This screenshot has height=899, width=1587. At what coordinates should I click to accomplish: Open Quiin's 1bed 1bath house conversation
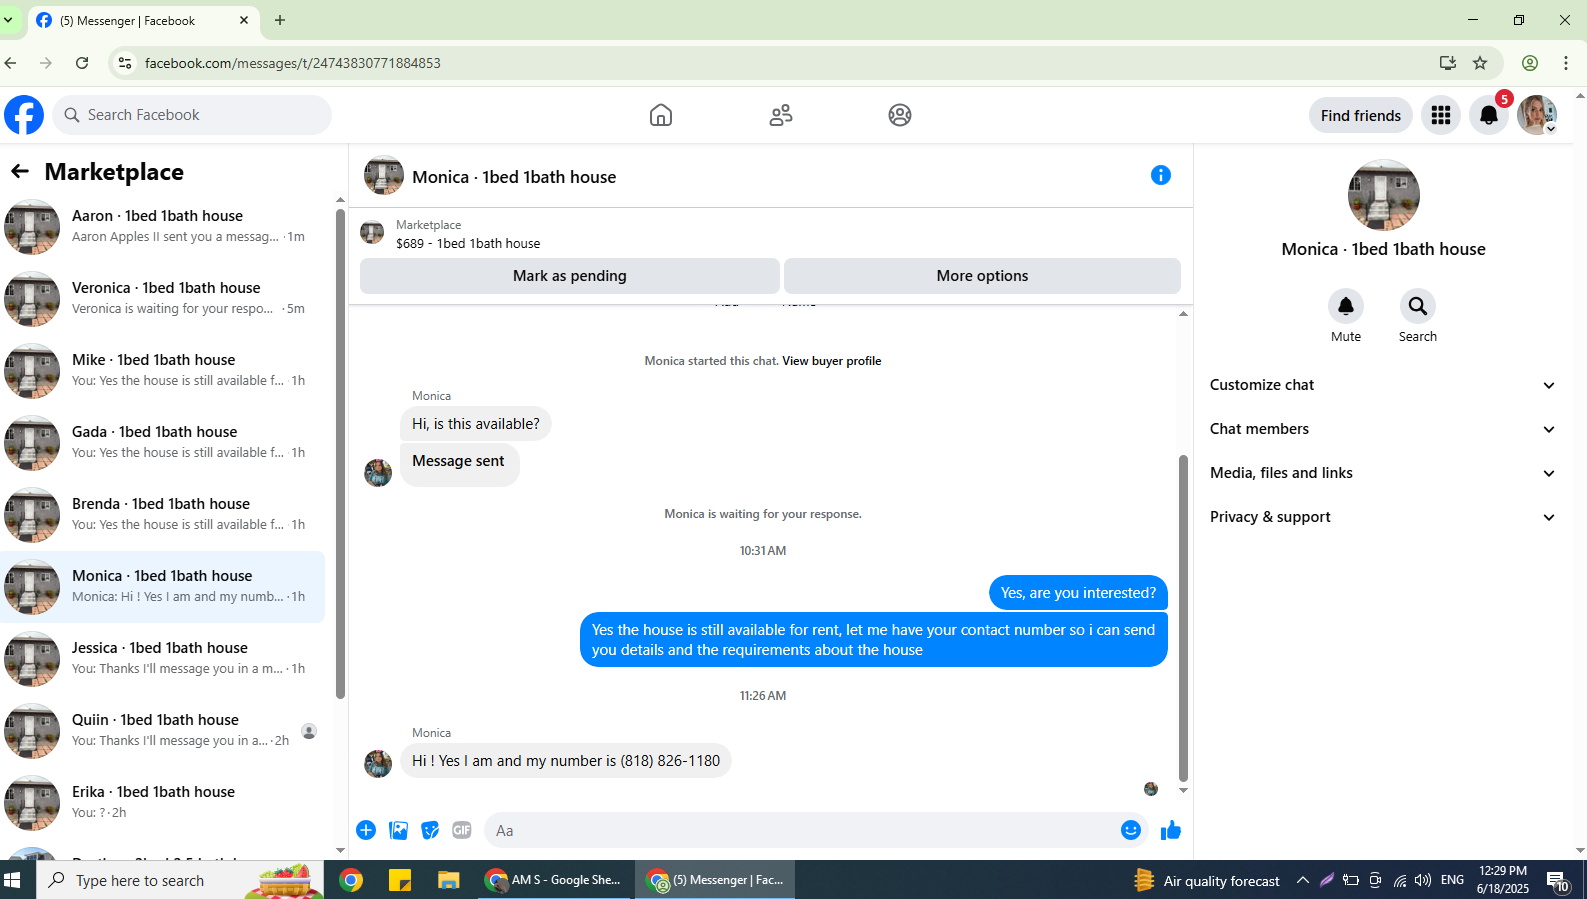coord(164,731)
